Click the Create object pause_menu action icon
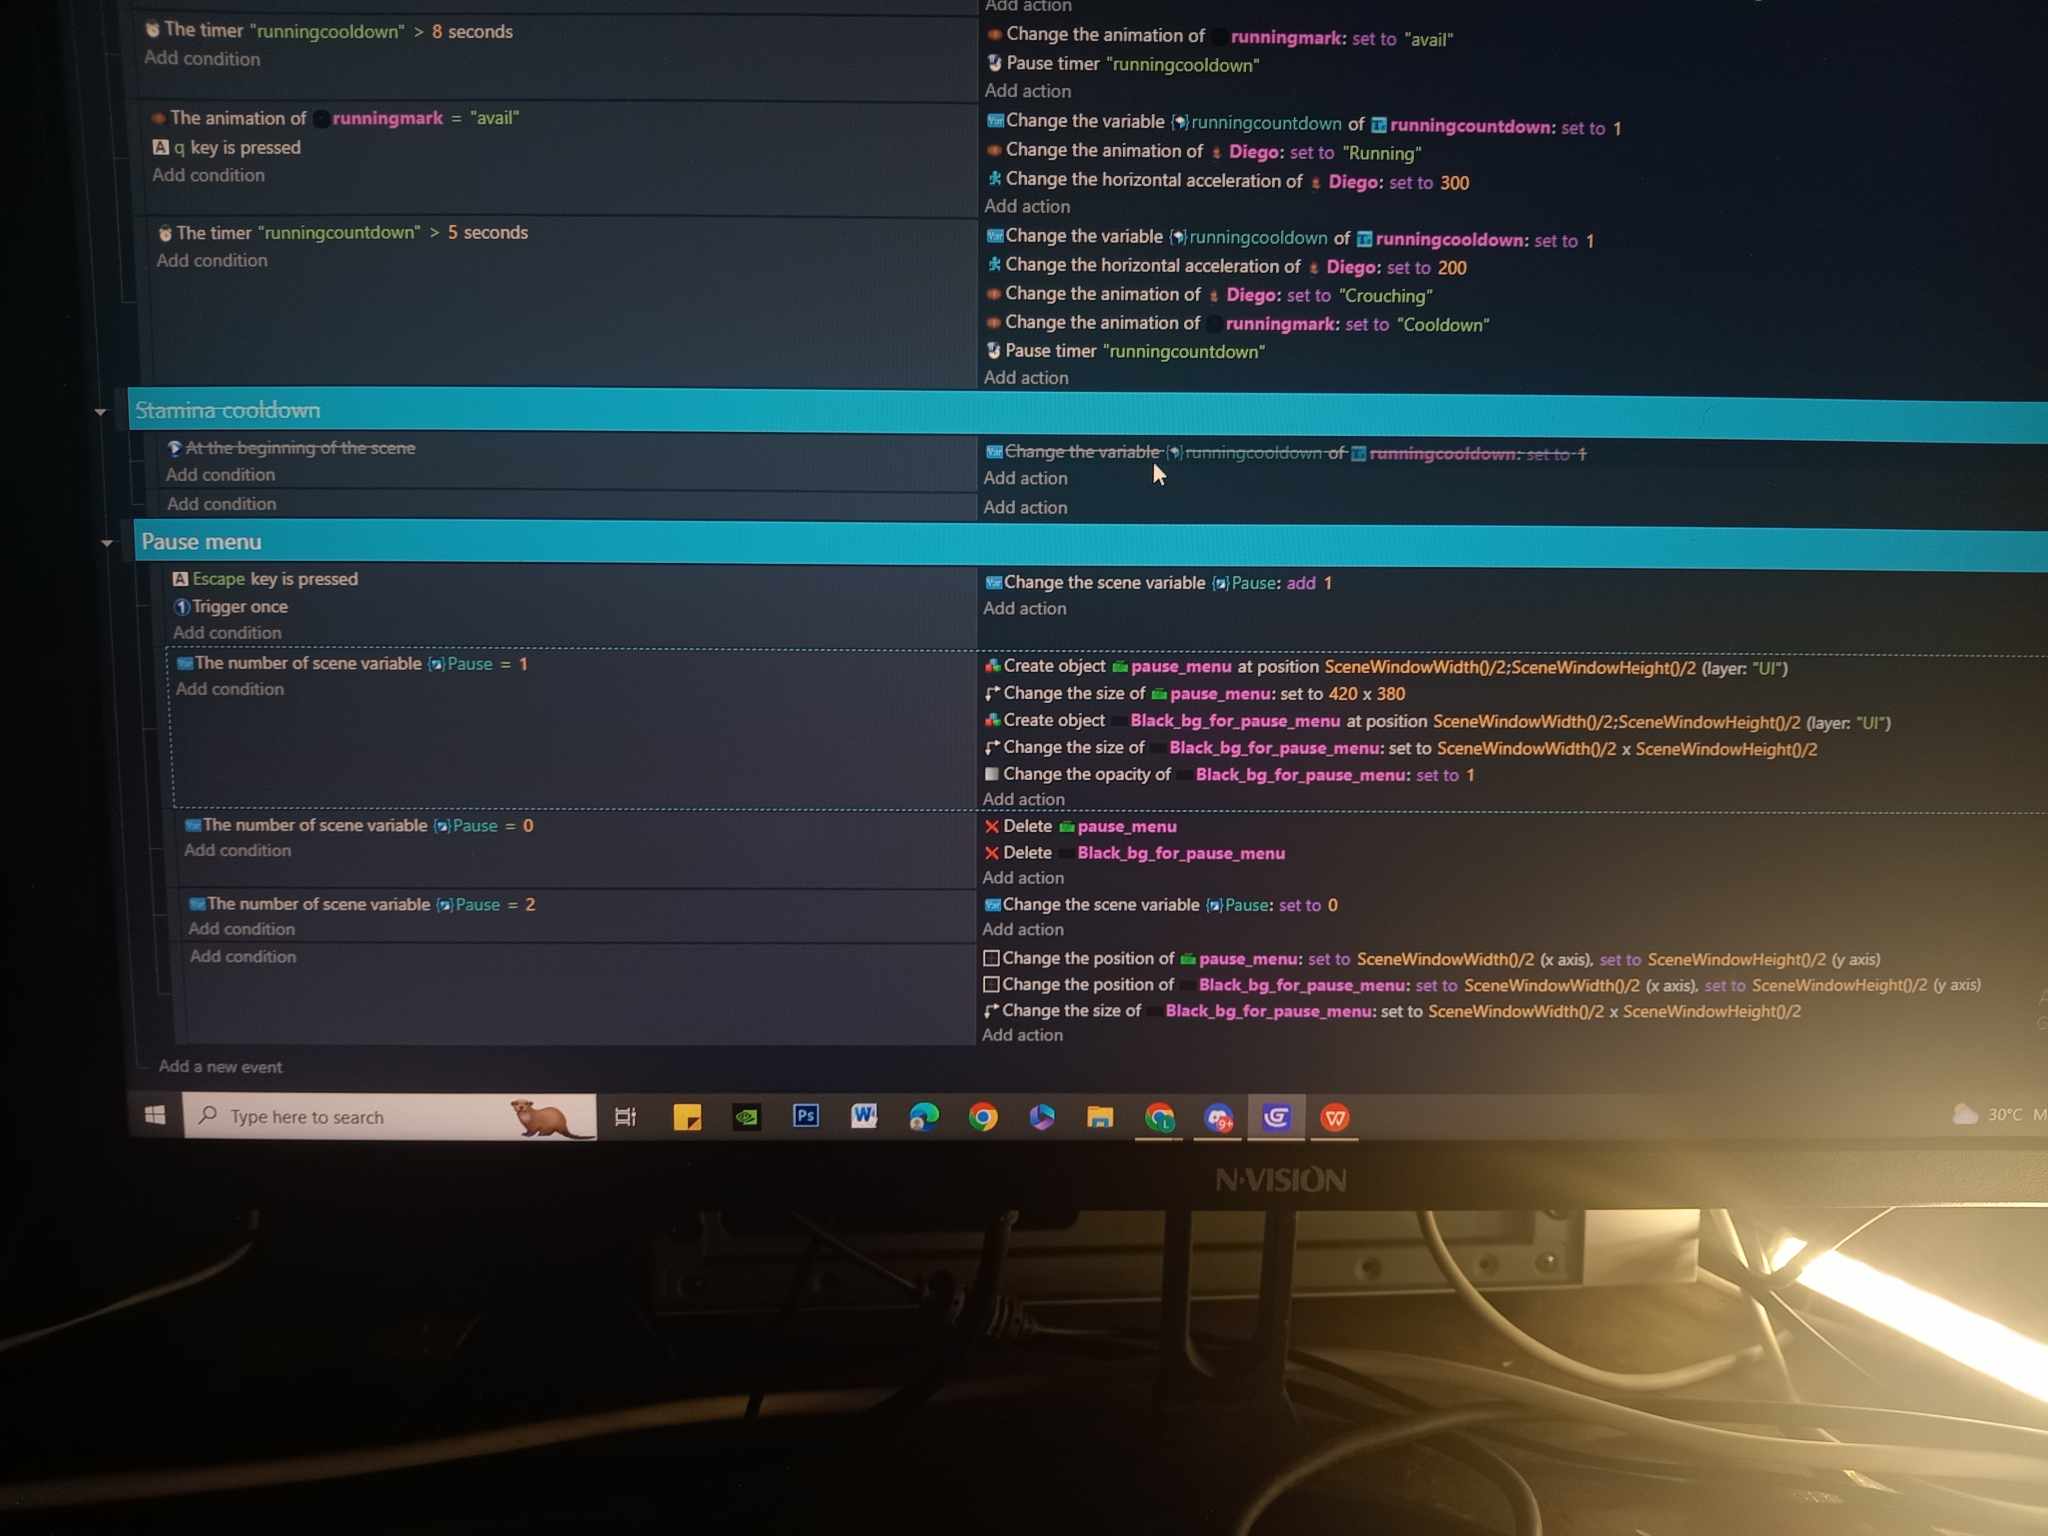The image size is (2048, 1536). [x=991, y=666]
